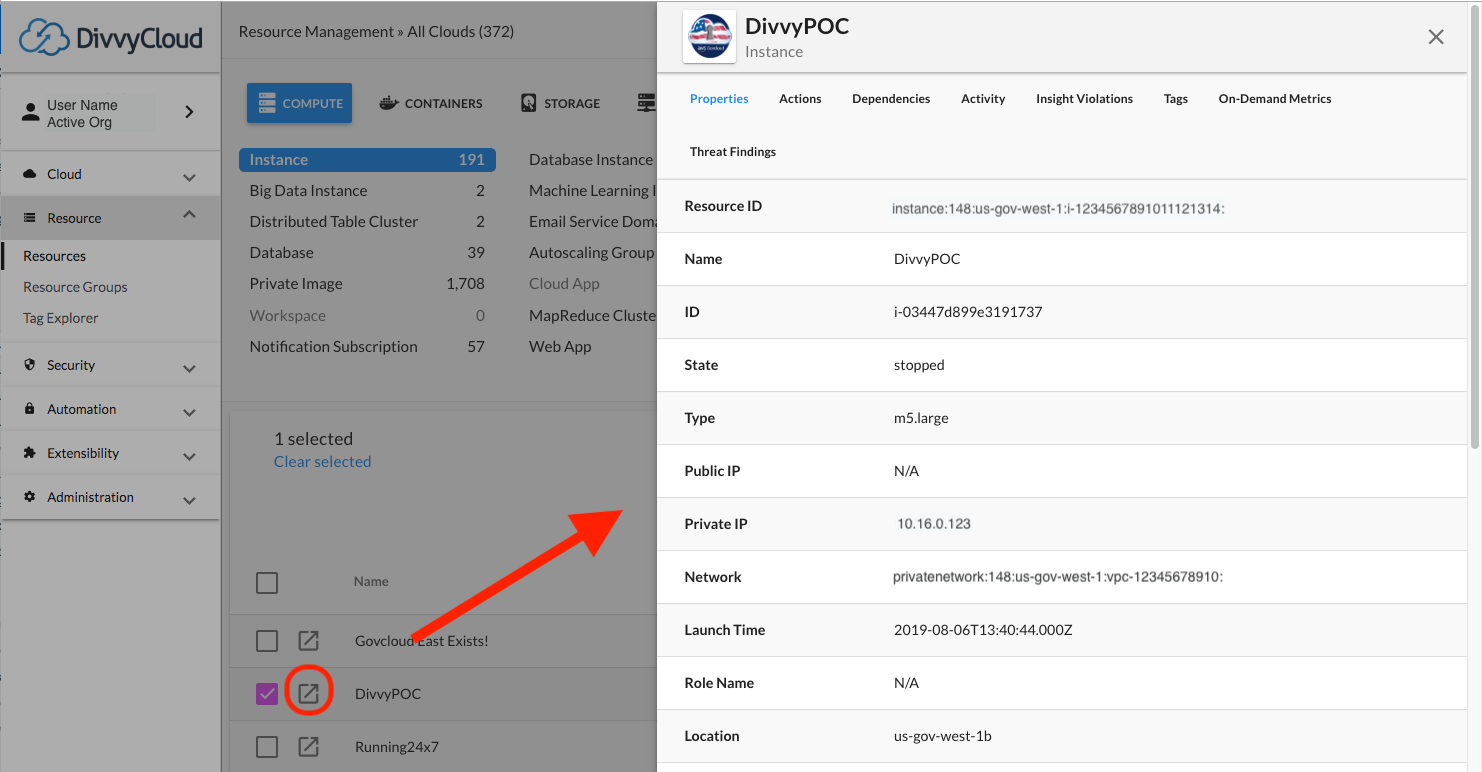This screenshot has width=1482, height=772.
Task: Close the DivvyPOC details panel
Action: [1436, 37]
